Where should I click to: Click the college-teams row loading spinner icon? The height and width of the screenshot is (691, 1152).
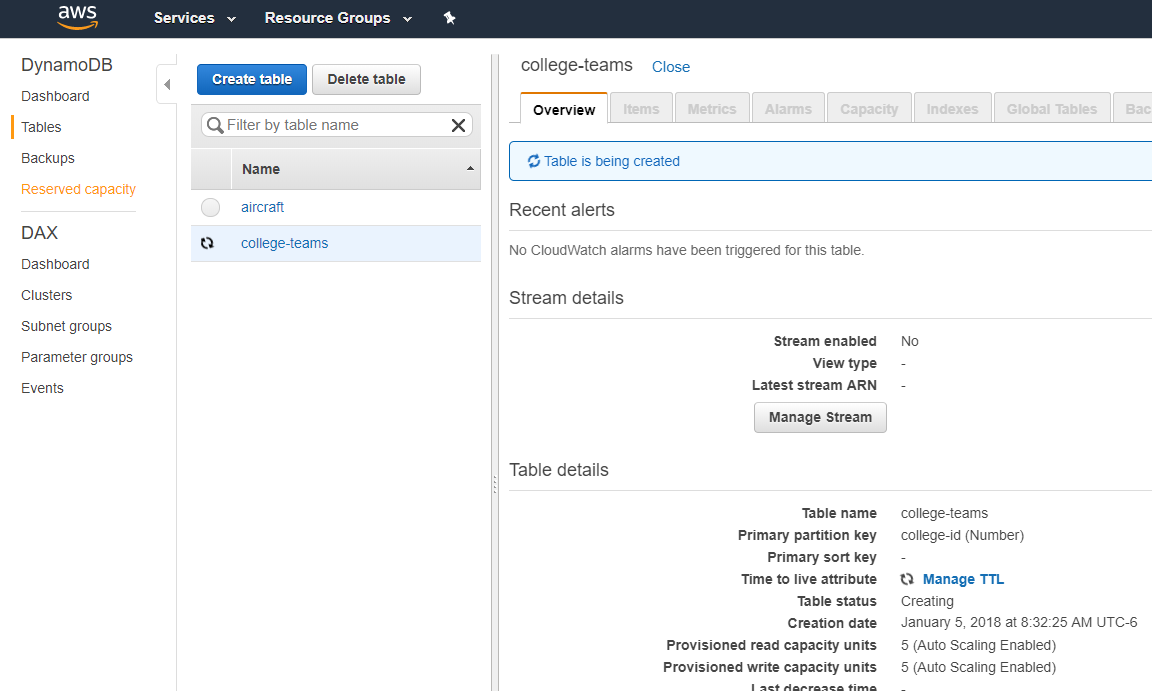(x=207, y=243)
